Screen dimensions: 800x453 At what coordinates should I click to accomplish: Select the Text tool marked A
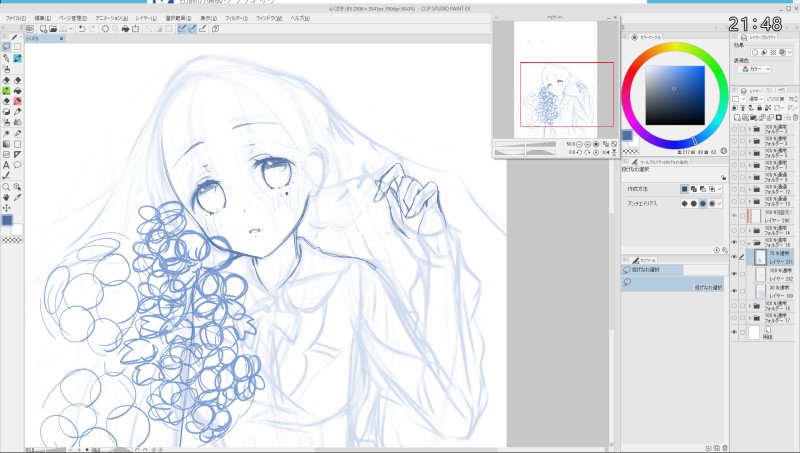tap(6, 165)
